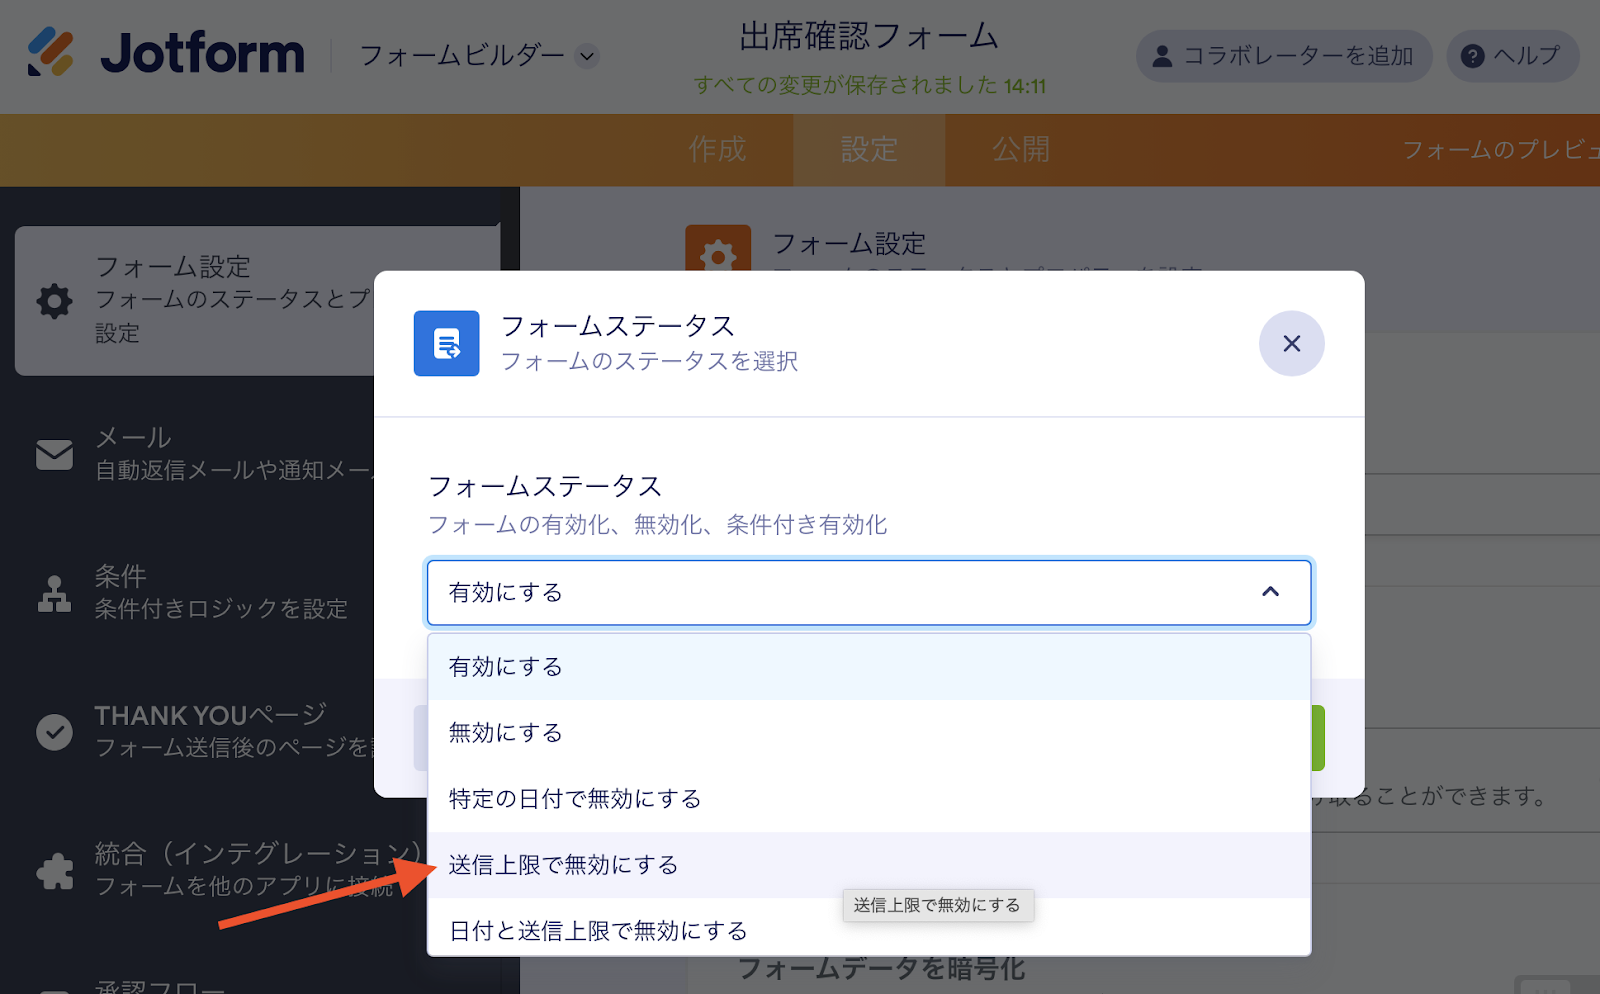This screenshot has height=994, width=1600.
Task: Switch to the 作成 tab
Action: [718, 150]
